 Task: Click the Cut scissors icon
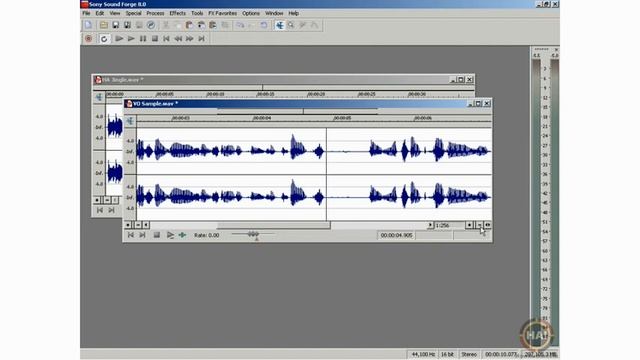(166, 25)
